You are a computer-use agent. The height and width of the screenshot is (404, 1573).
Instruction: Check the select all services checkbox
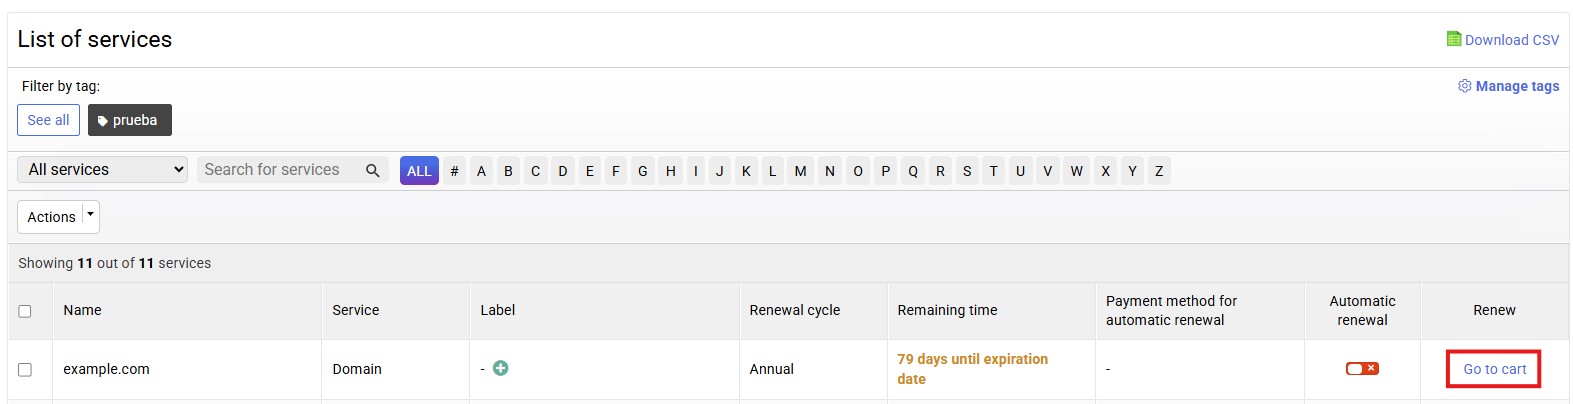coord(25,311)
